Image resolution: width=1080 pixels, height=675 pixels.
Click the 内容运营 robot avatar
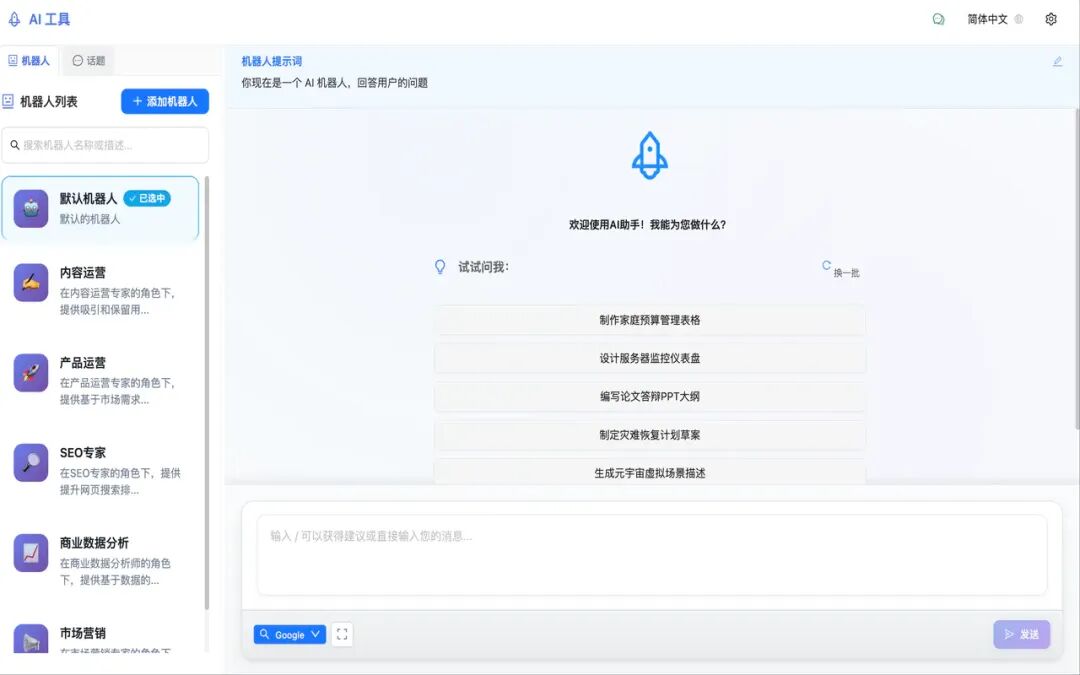pos(31,282)
